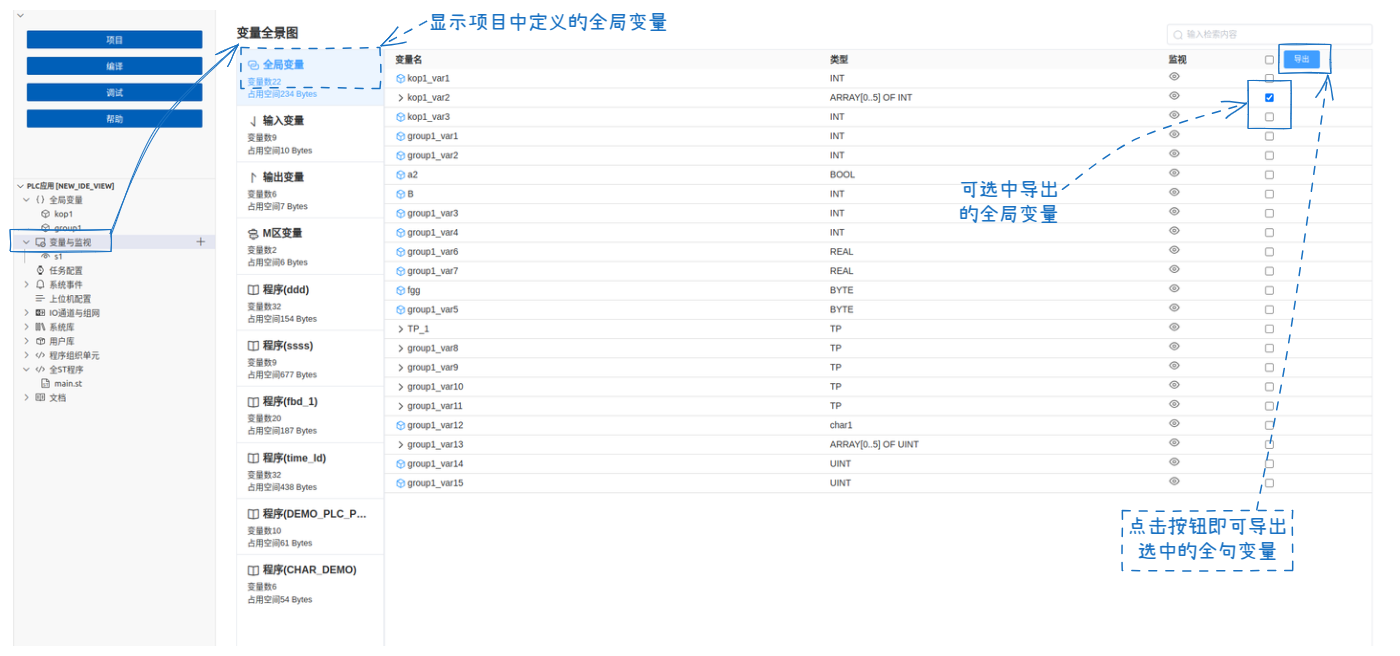The height and width of the screenshot is (656, 1400).
Task: Focus the 输入检索内容 search field
Action: 1269,34
